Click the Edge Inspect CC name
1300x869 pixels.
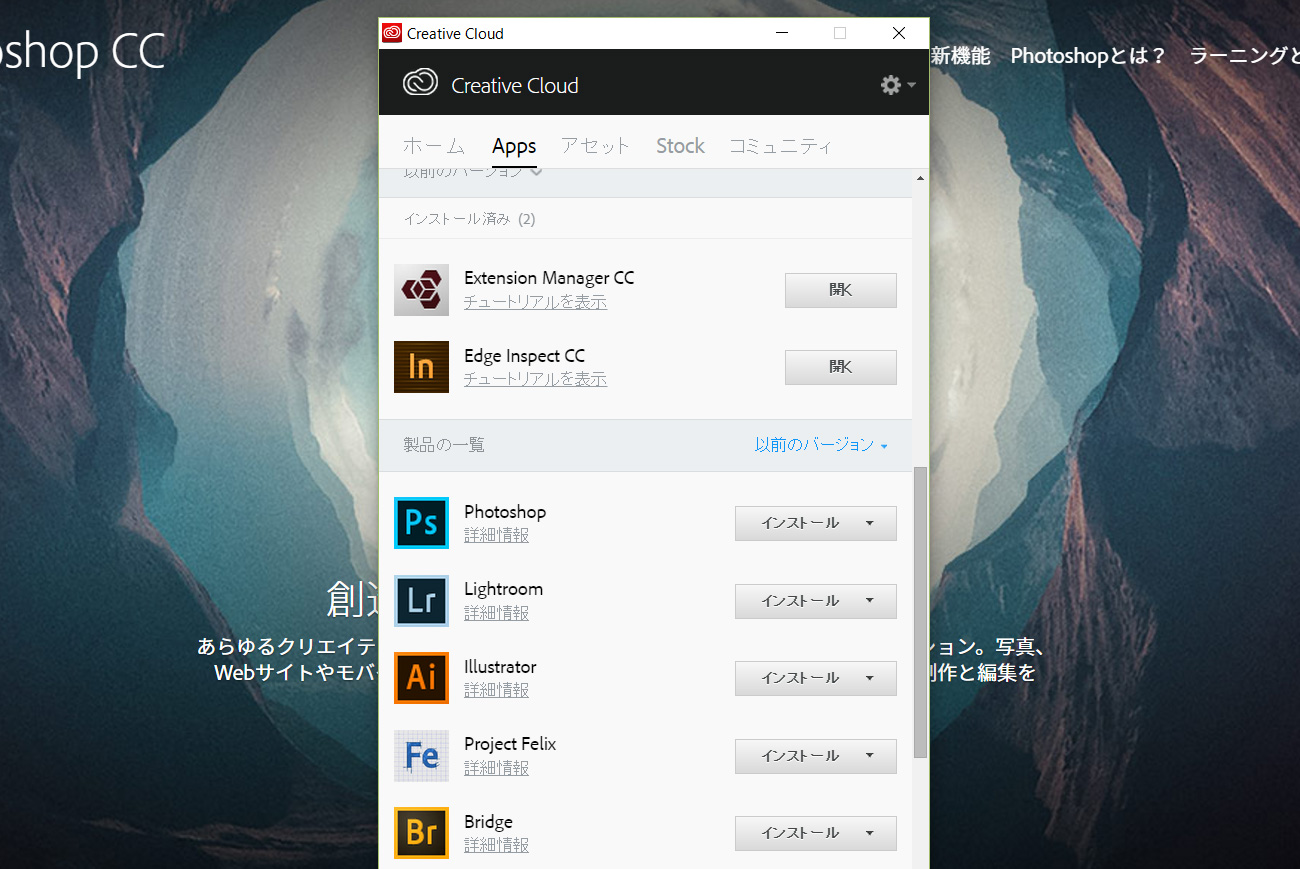pos(524,356)
